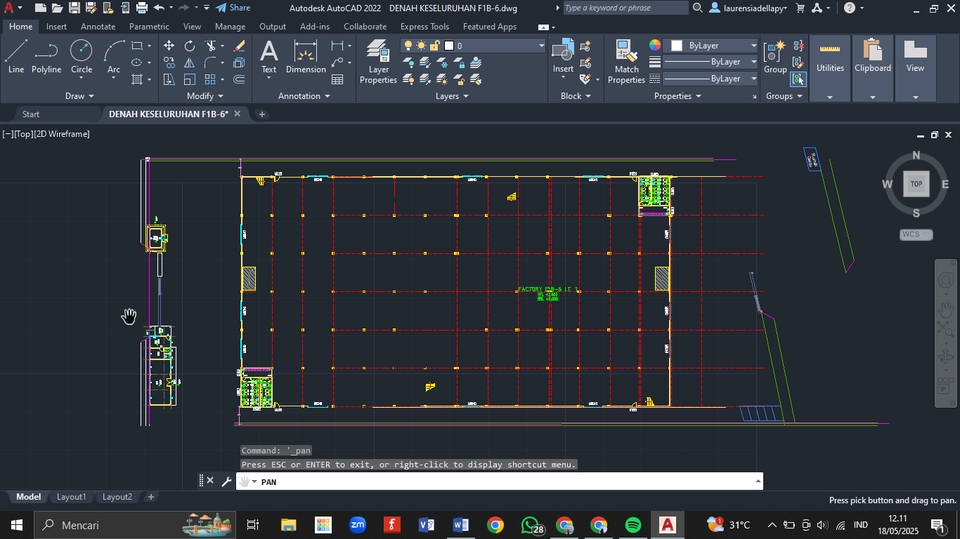Select the Circle tool
Viewport: 960px width, 539px height.
[x=81, y=56]
